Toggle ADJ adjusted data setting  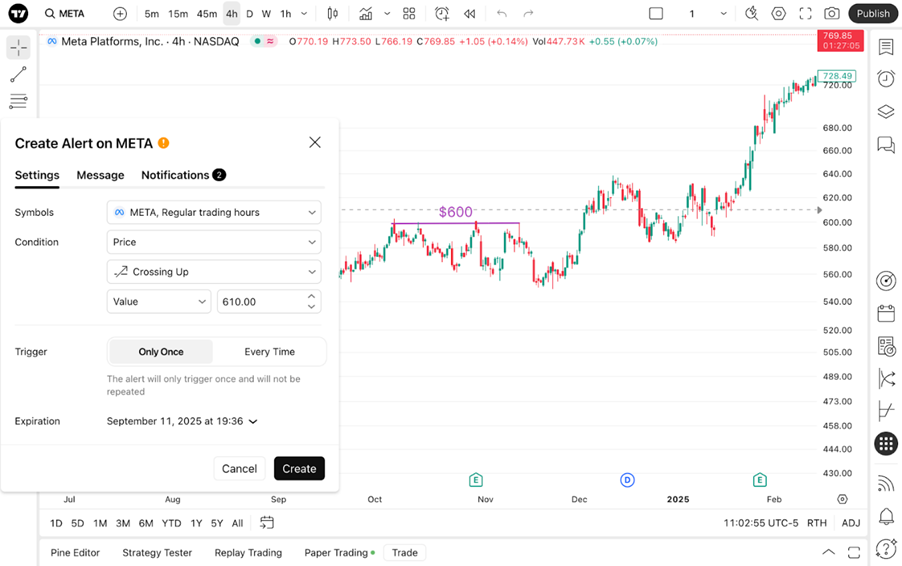pyautogui.click(x=851, y=523)
